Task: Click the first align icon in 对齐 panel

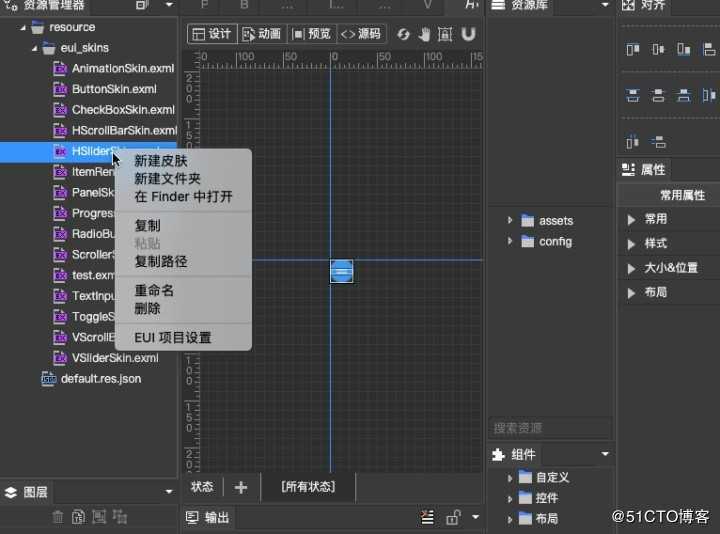Action: [x=633, y=49]
